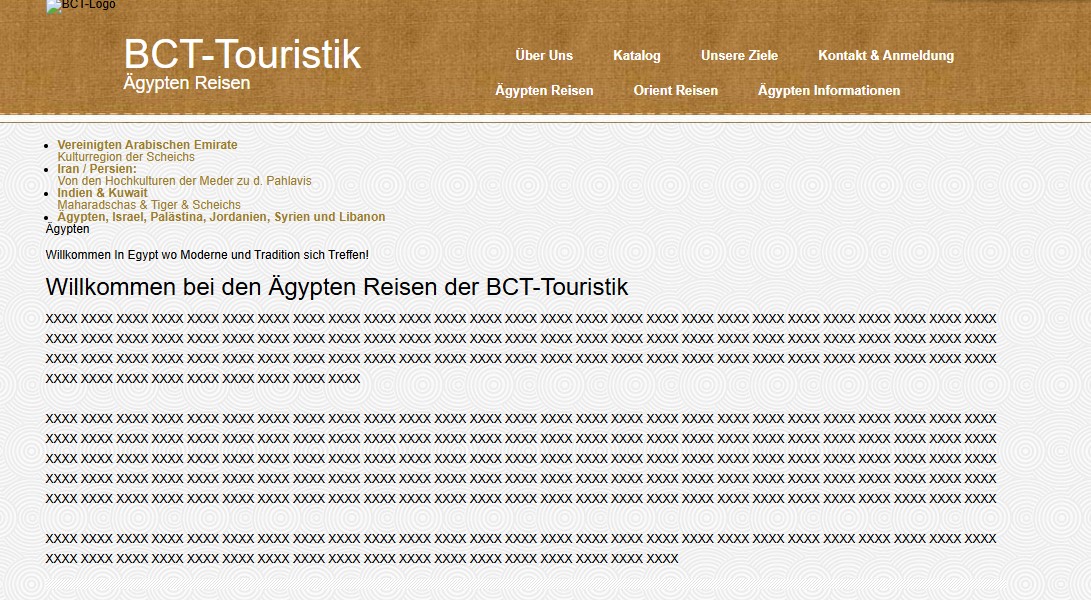Click Von den Hochkulturen der Meder text
1091x600 pixels.
184,181
